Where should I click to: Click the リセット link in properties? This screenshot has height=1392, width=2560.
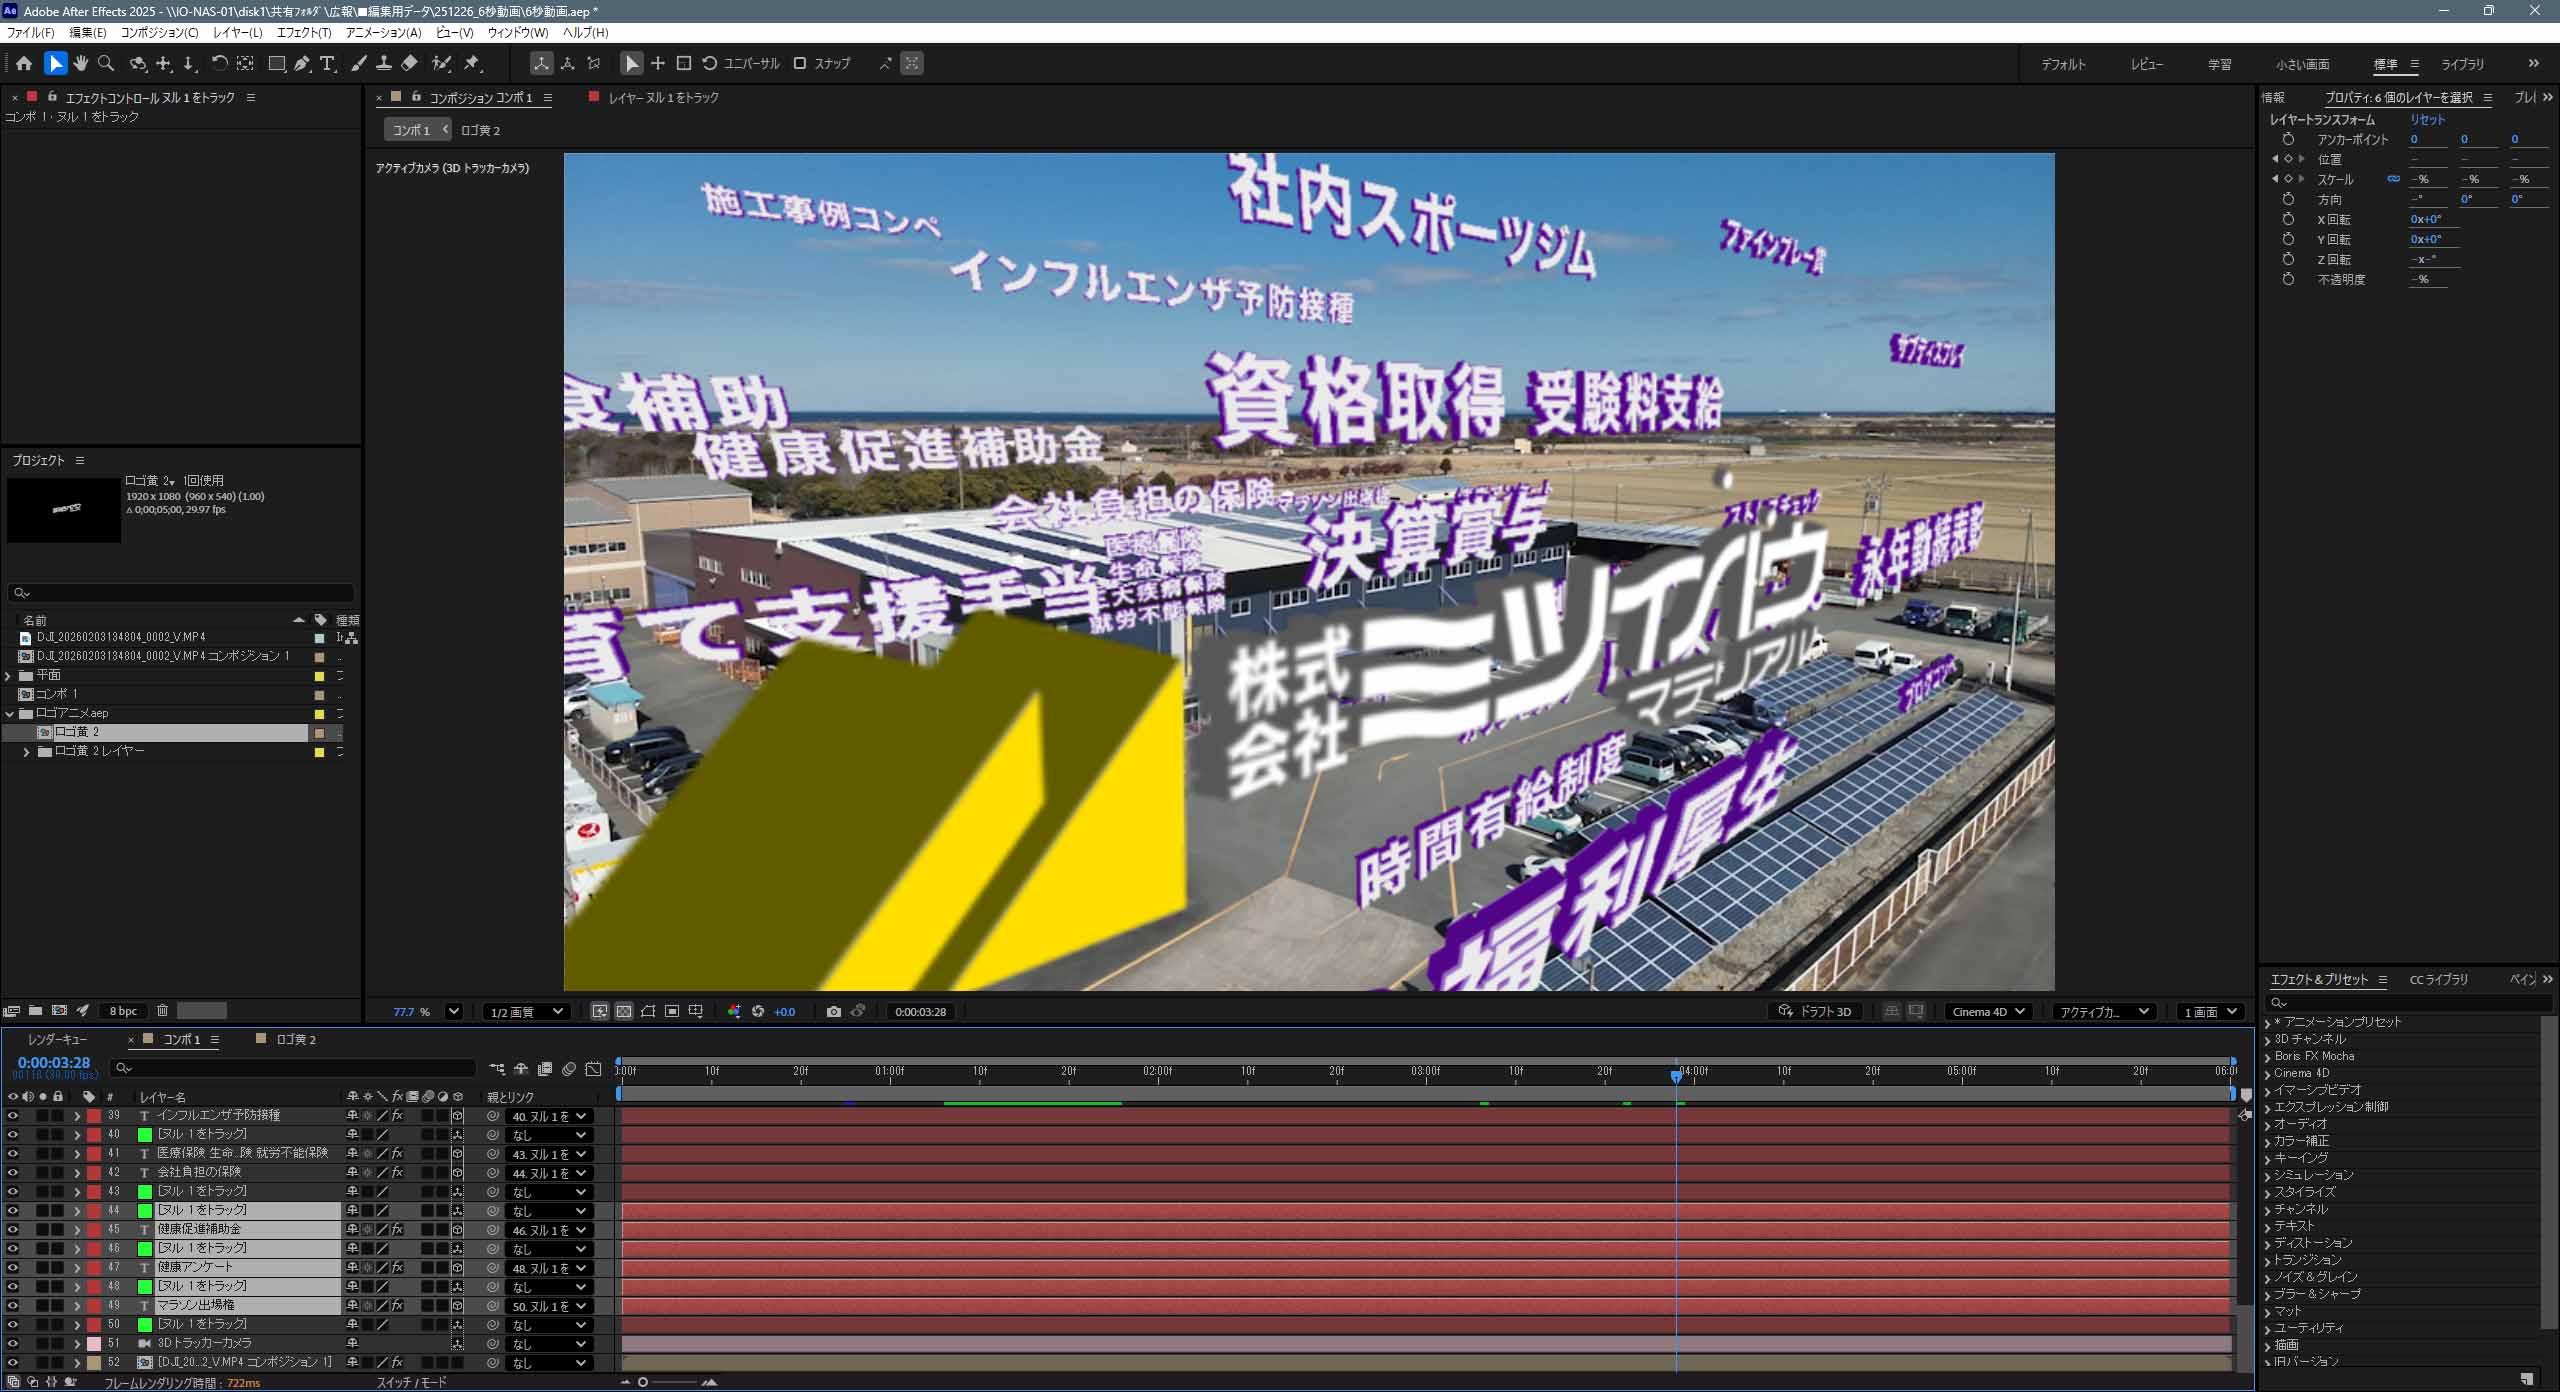(2427, 119)
